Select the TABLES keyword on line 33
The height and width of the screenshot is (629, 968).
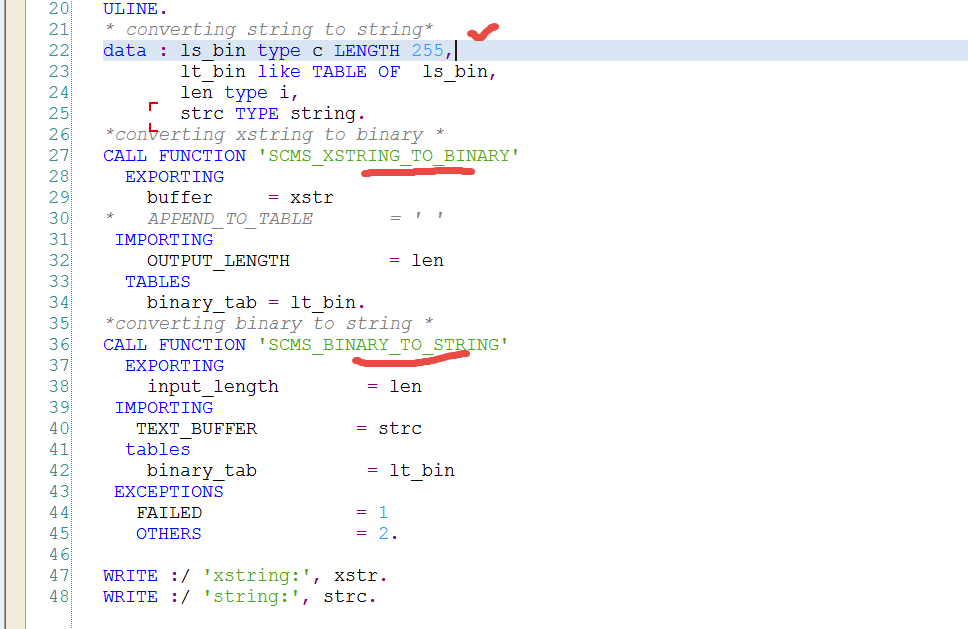pos(157,281)
